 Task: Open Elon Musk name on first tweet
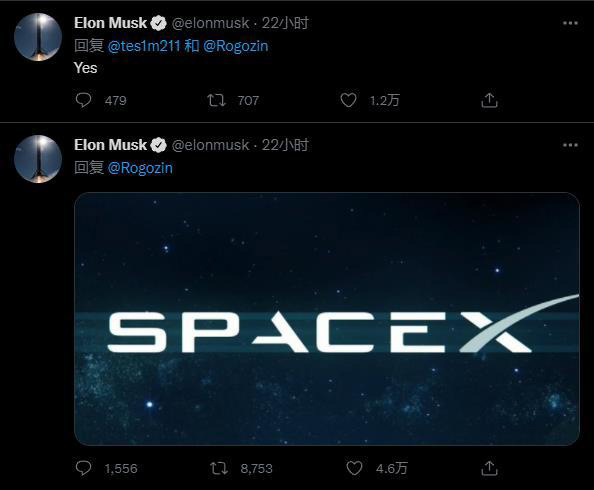click(110, 23)
